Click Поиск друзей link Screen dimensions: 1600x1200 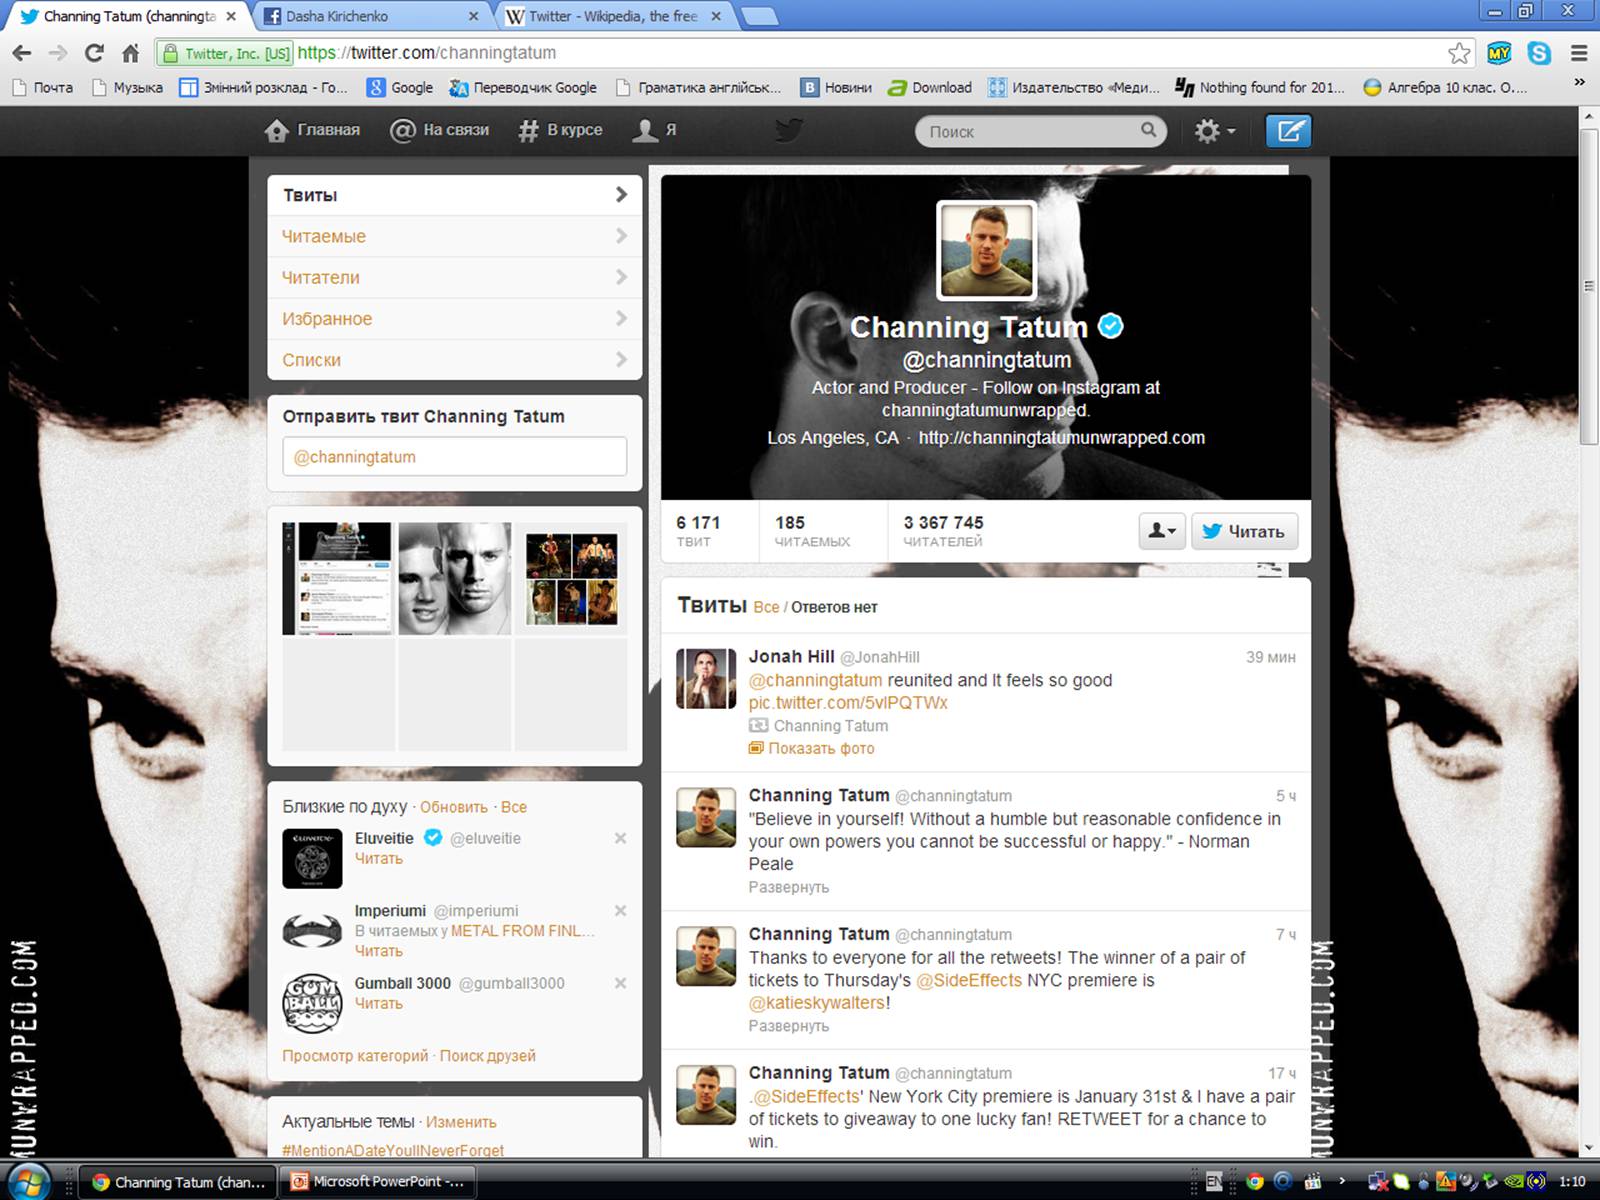(x=488, y=1056)
